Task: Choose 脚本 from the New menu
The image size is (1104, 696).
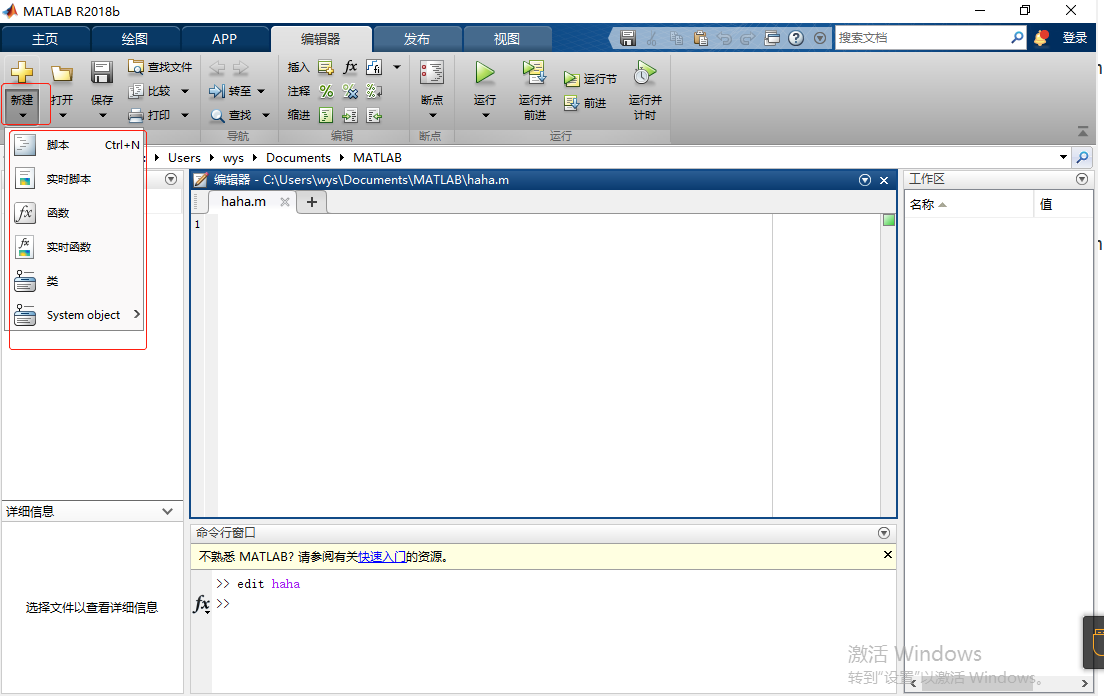Action: click(77, 145)
